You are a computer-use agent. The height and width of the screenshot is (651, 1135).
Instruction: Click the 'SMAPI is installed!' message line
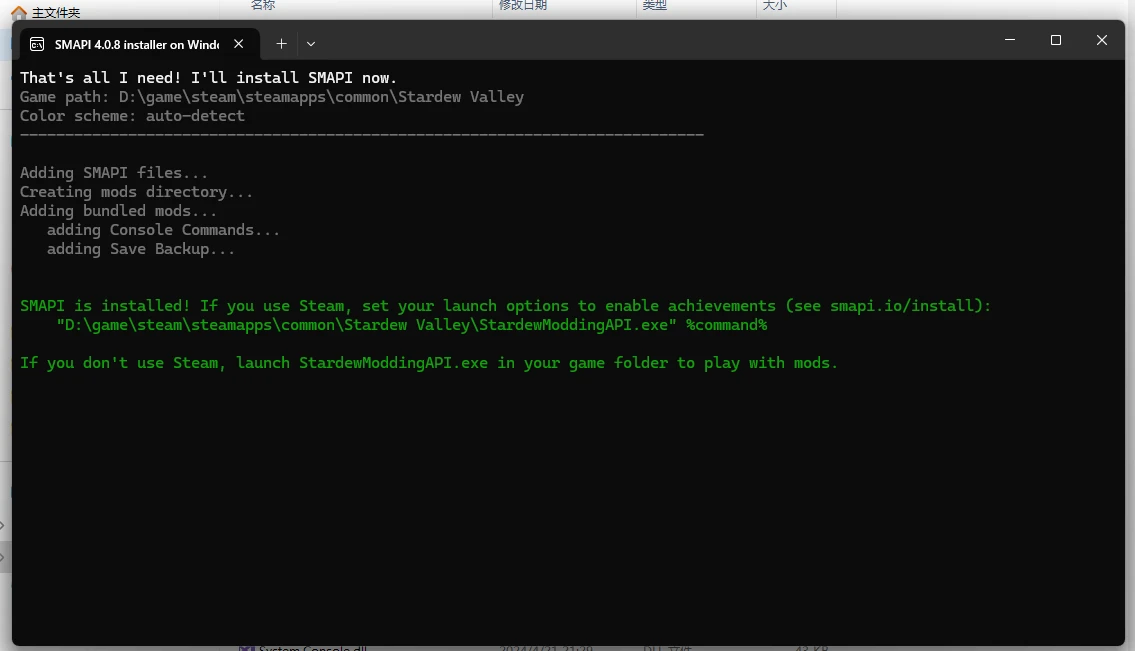click(505, 306)
